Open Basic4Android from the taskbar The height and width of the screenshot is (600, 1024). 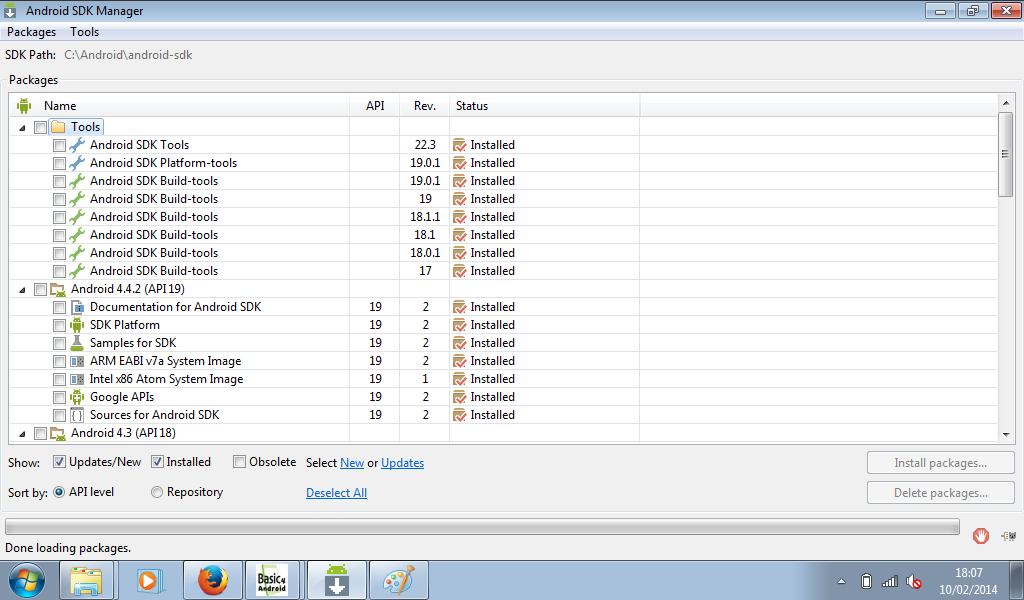click(x=272, y=580)
